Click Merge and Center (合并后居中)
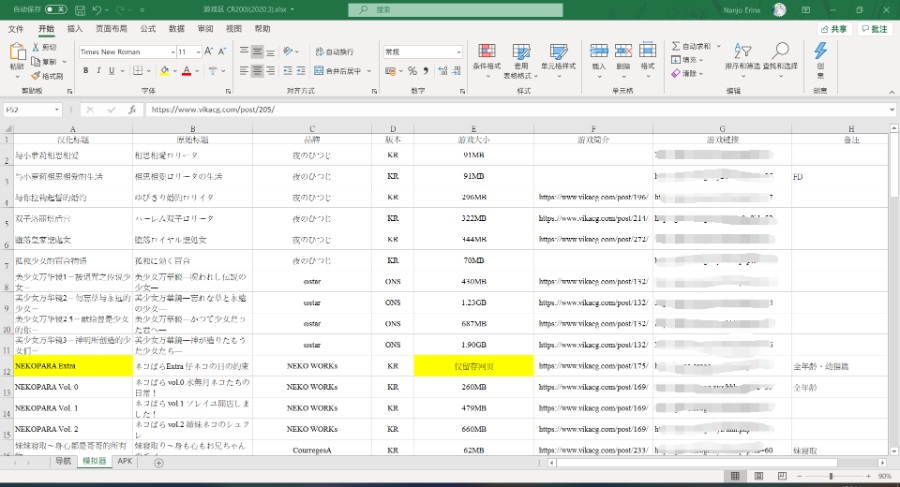The image size is (900, 487). [338, 71]
